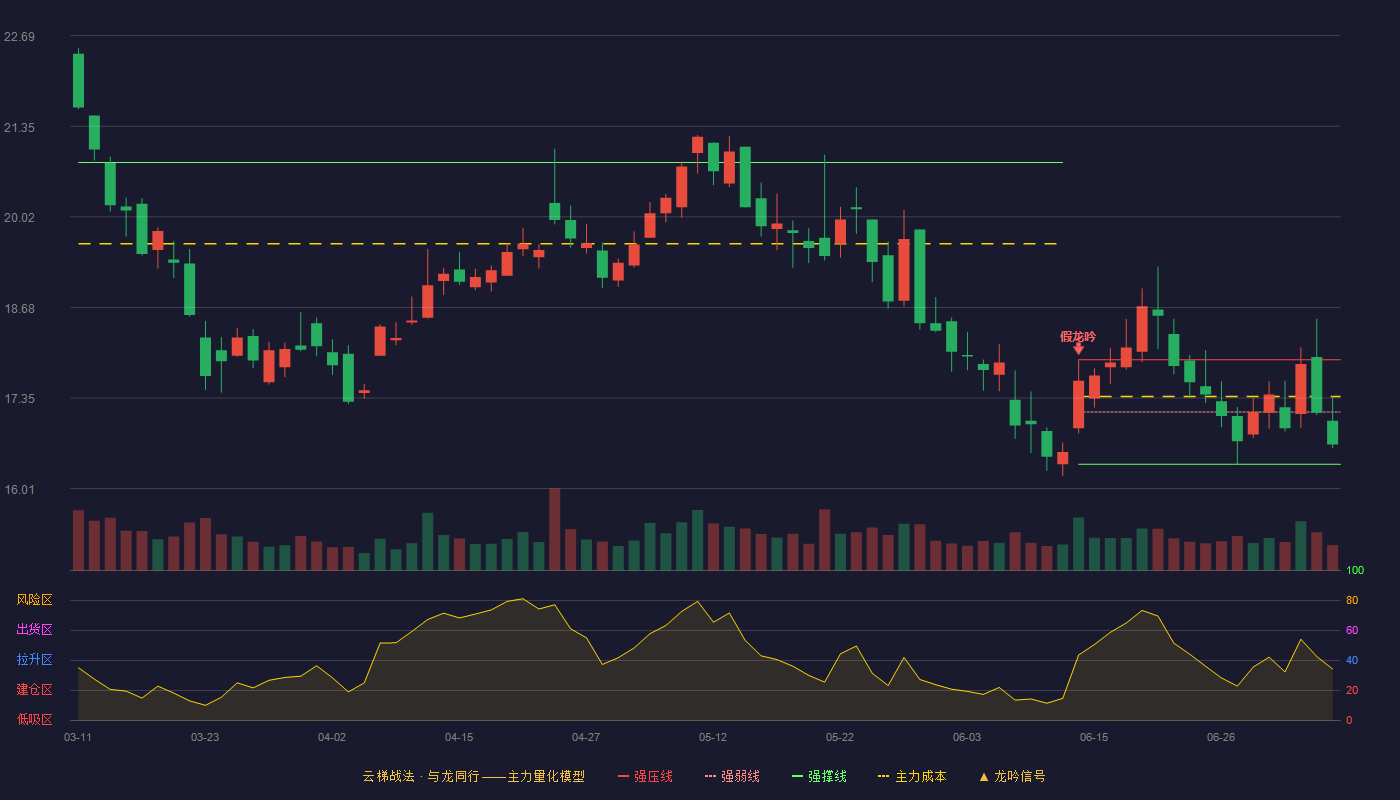
Task: Click the 05-12 date label
Action: (x=713, y=737)
